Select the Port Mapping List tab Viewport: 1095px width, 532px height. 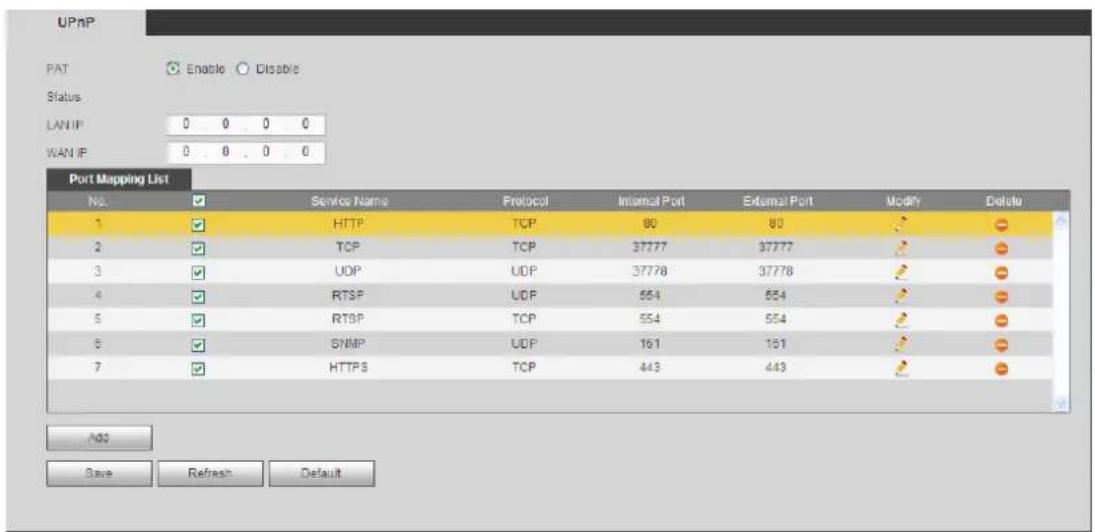[x=119, y=178]
